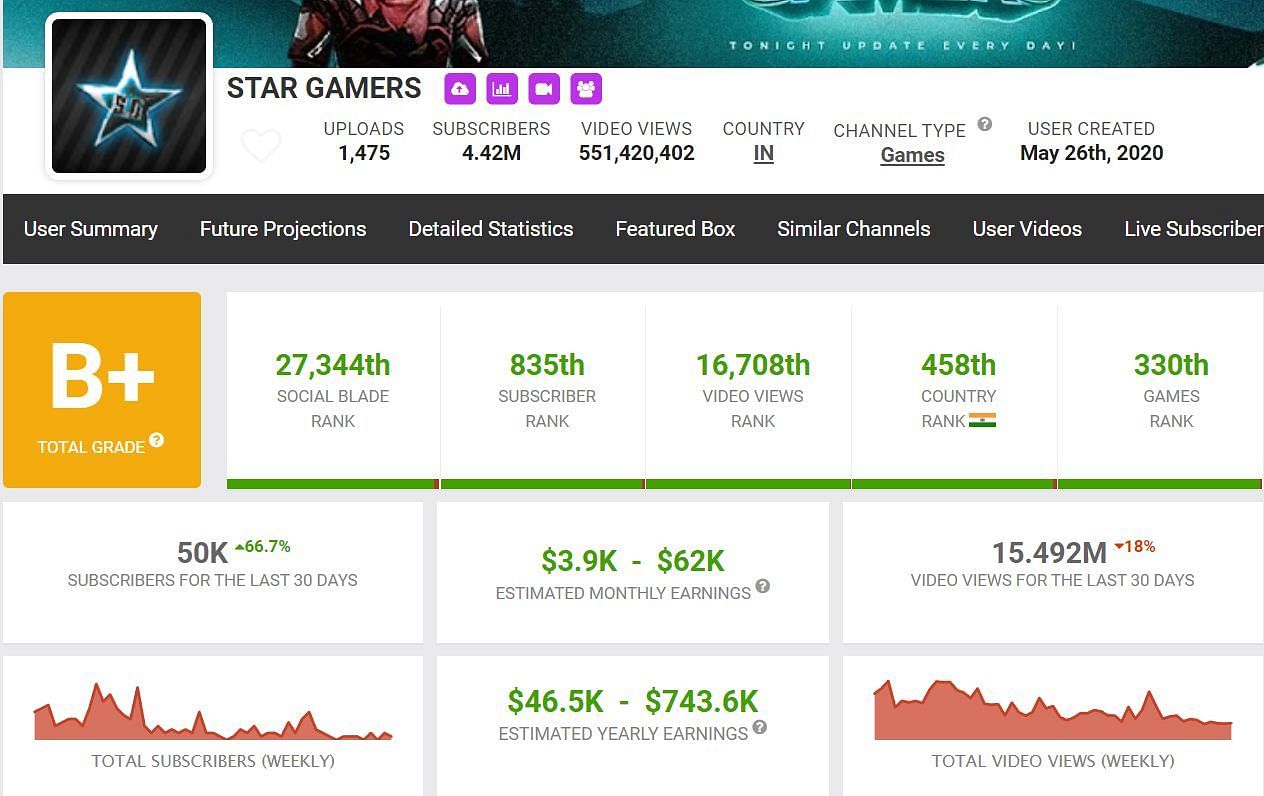
Task: Click the India flag beside Country Rank
Action: tap(982, 421)
